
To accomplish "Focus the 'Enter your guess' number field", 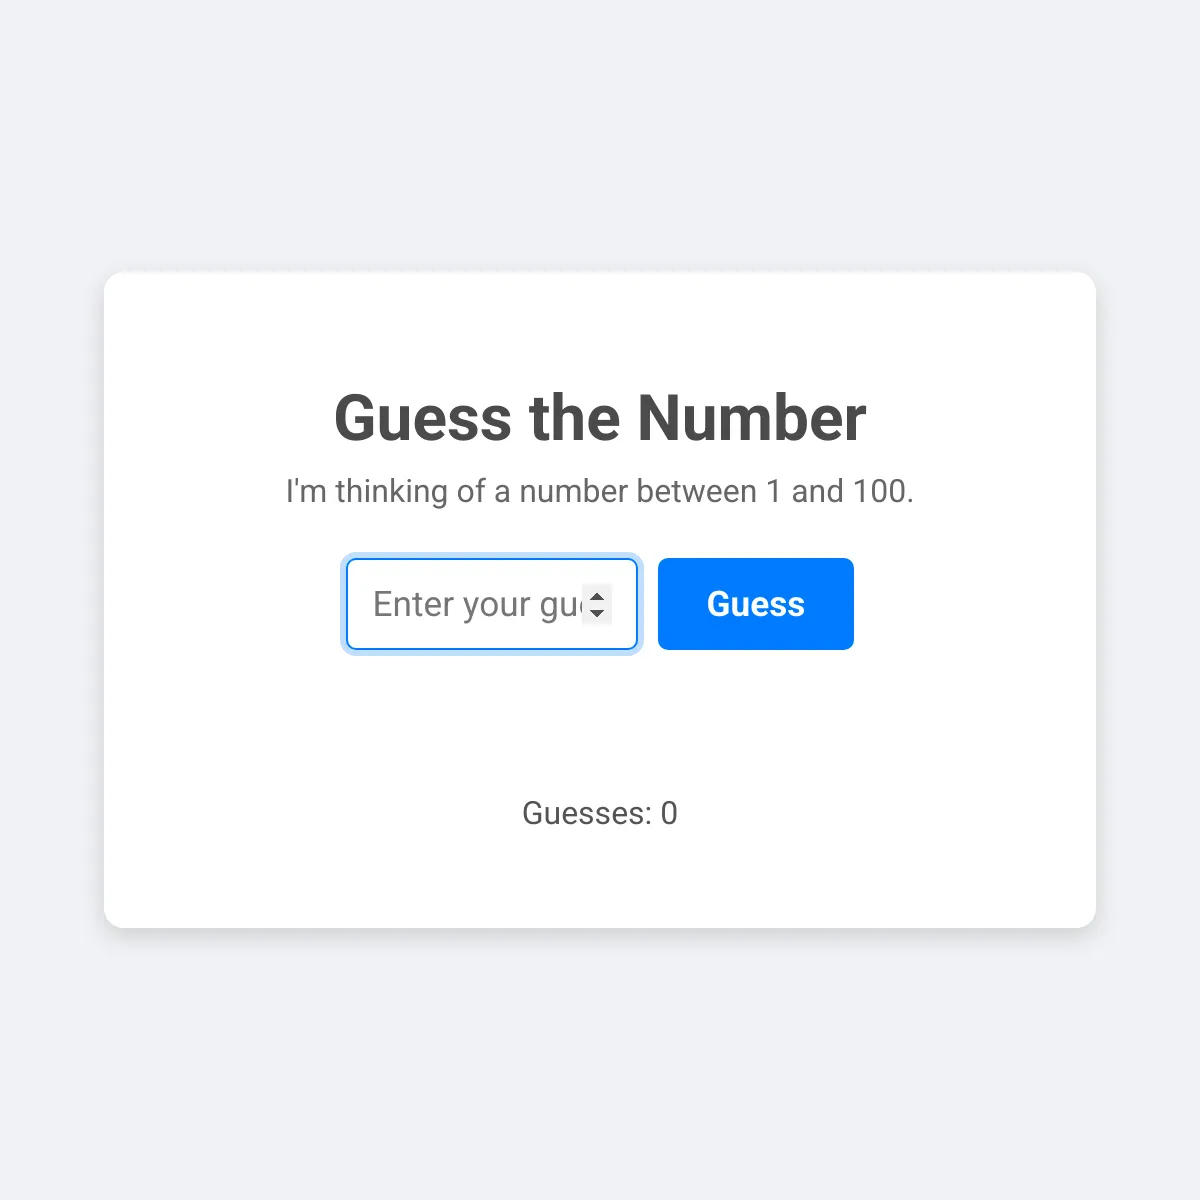I will 492,604.
